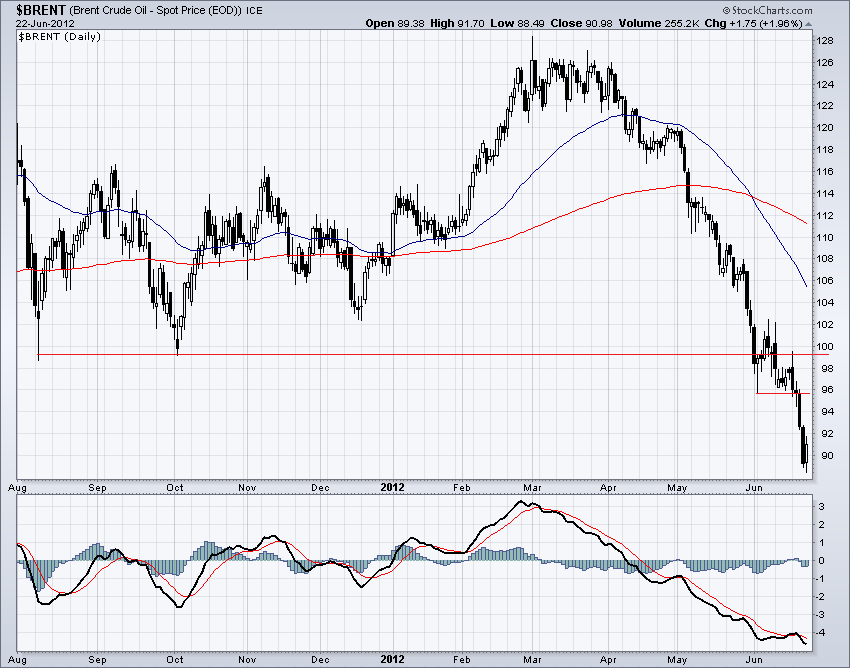Click the Jun label under the price panel
The width and height of the screenshot is (850, 668).
(754, 488)
